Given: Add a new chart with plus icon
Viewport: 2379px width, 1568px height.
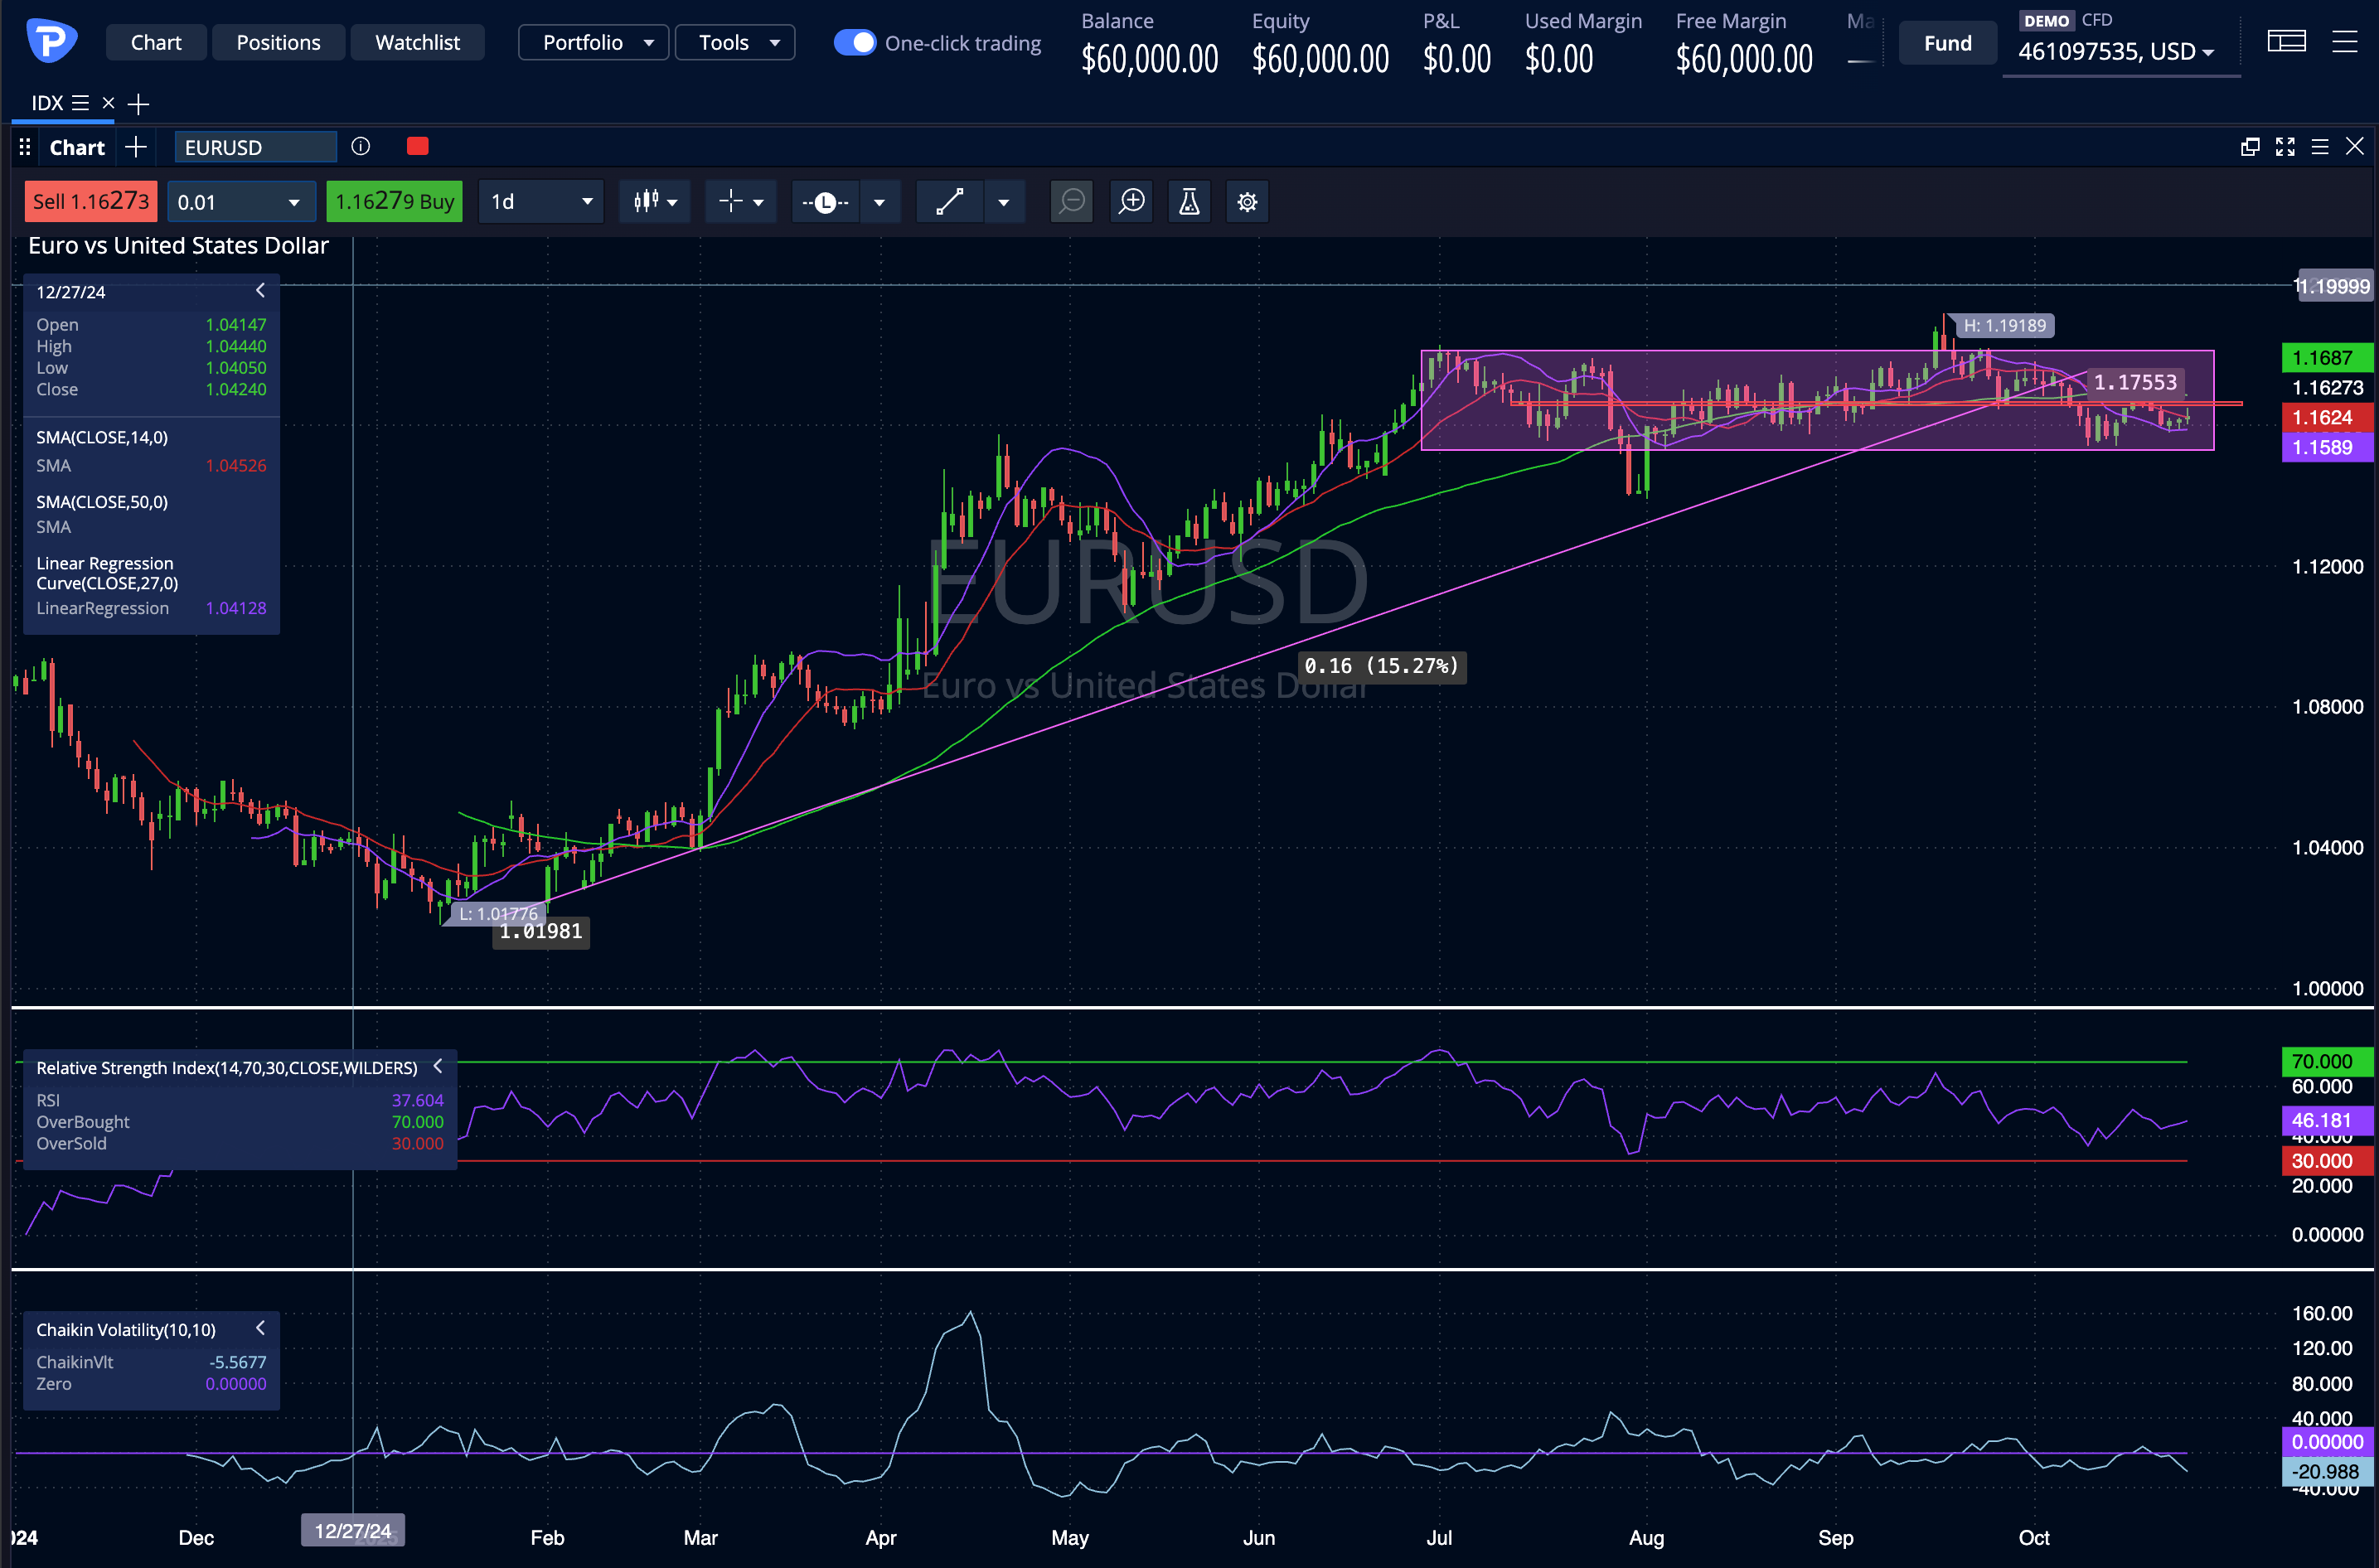Looking at the screenshot, I should tap(136, 147).
